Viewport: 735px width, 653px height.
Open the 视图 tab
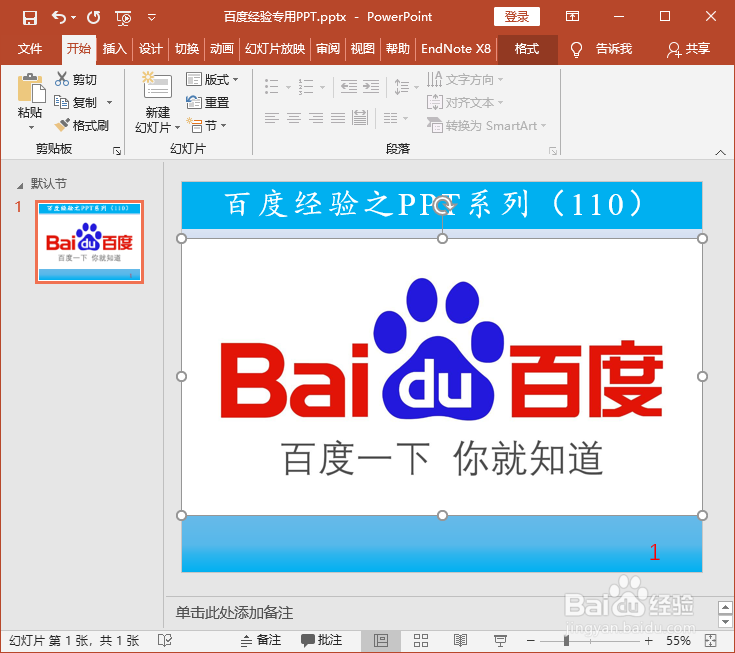tap(363, 49)
